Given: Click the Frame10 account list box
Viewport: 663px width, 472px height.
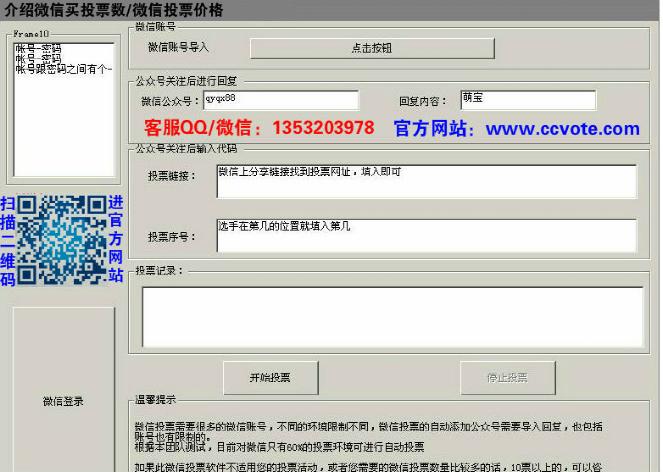Looking at the screenshot, I should pyautogui.click(x=64, y=109).
